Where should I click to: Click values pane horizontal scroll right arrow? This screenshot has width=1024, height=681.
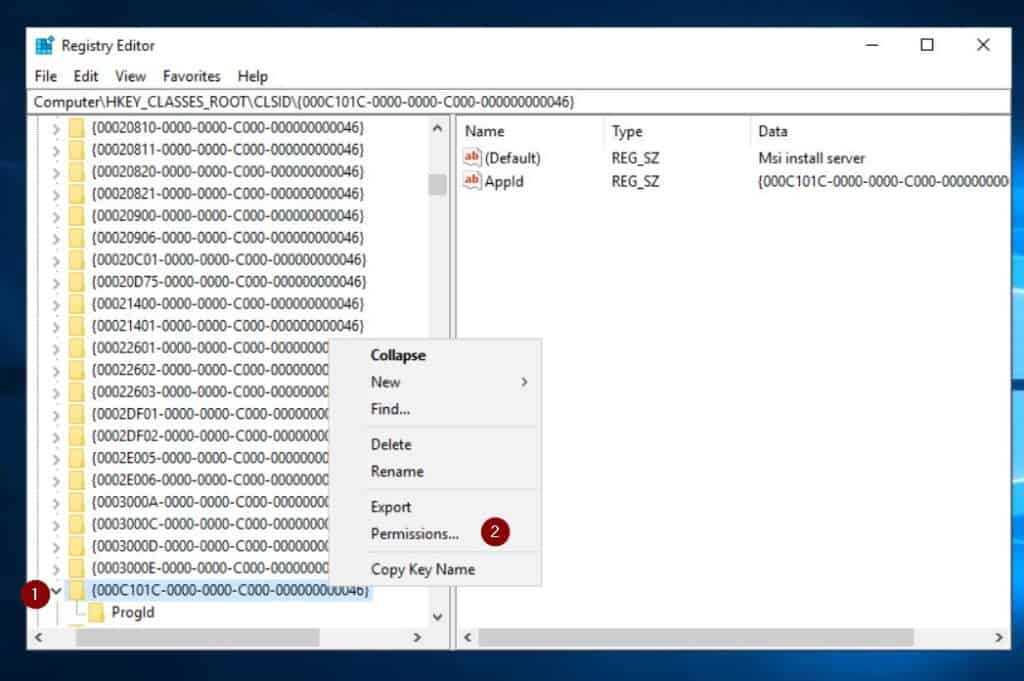click(999, 637)
